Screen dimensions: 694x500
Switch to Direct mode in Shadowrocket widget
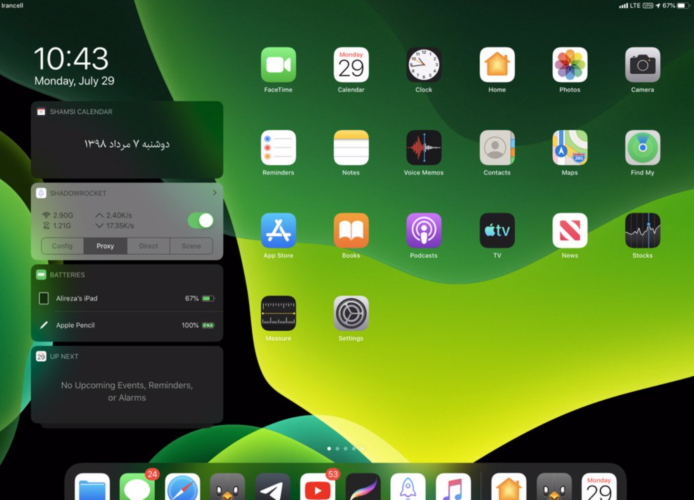pos(148,246)
